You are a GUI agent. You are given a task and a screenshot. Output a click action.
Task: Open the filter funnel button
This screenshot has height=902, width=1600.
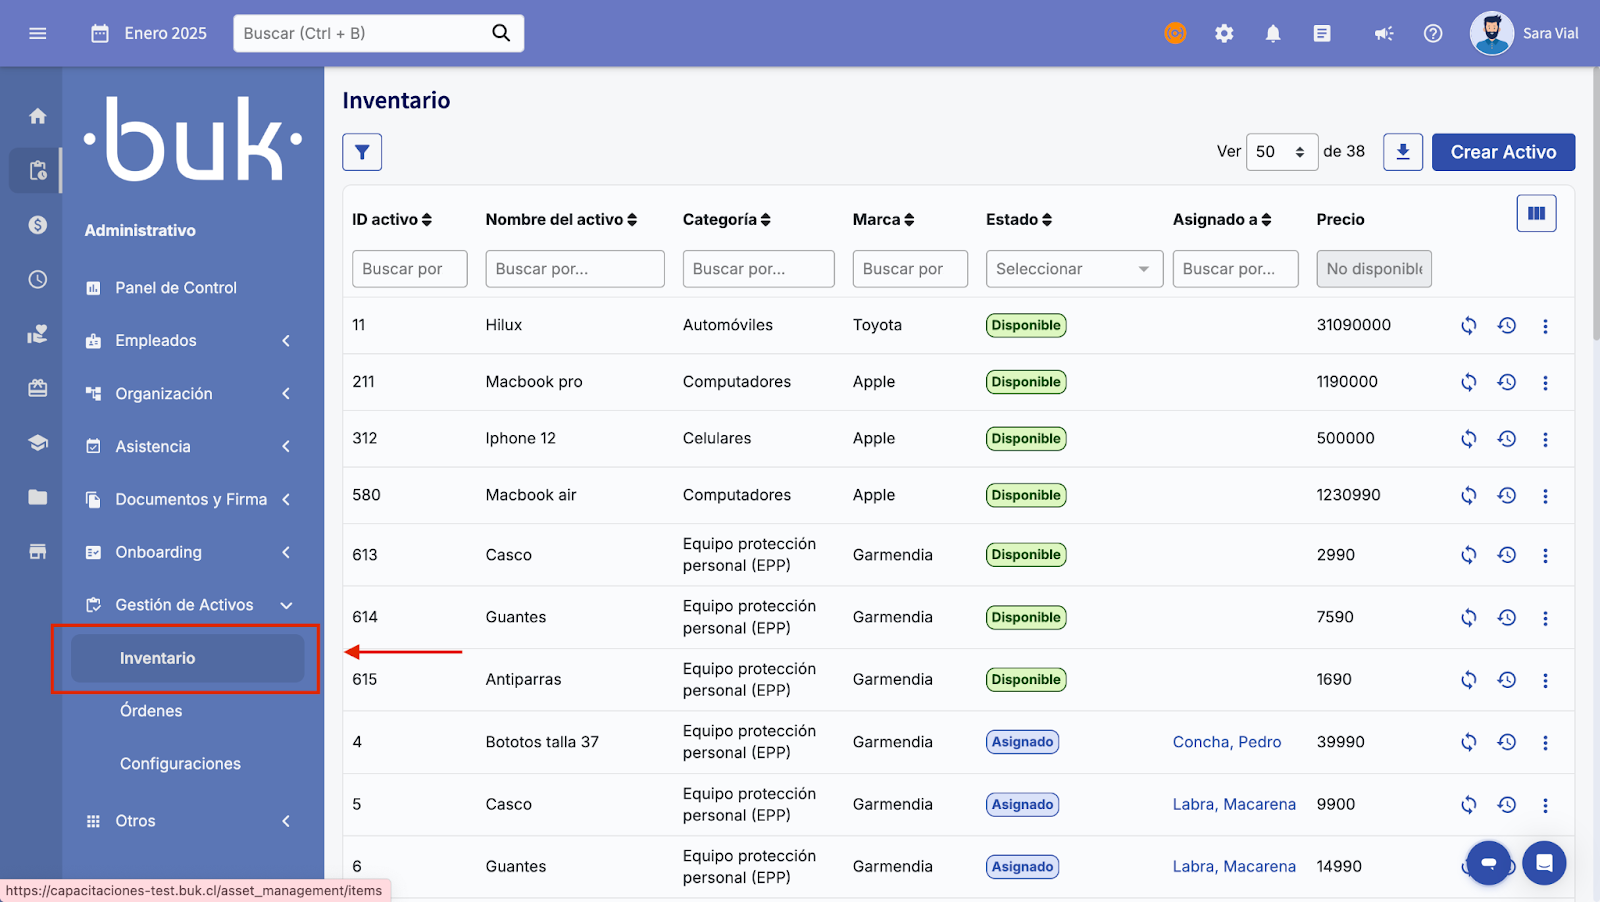coord(362,152)
